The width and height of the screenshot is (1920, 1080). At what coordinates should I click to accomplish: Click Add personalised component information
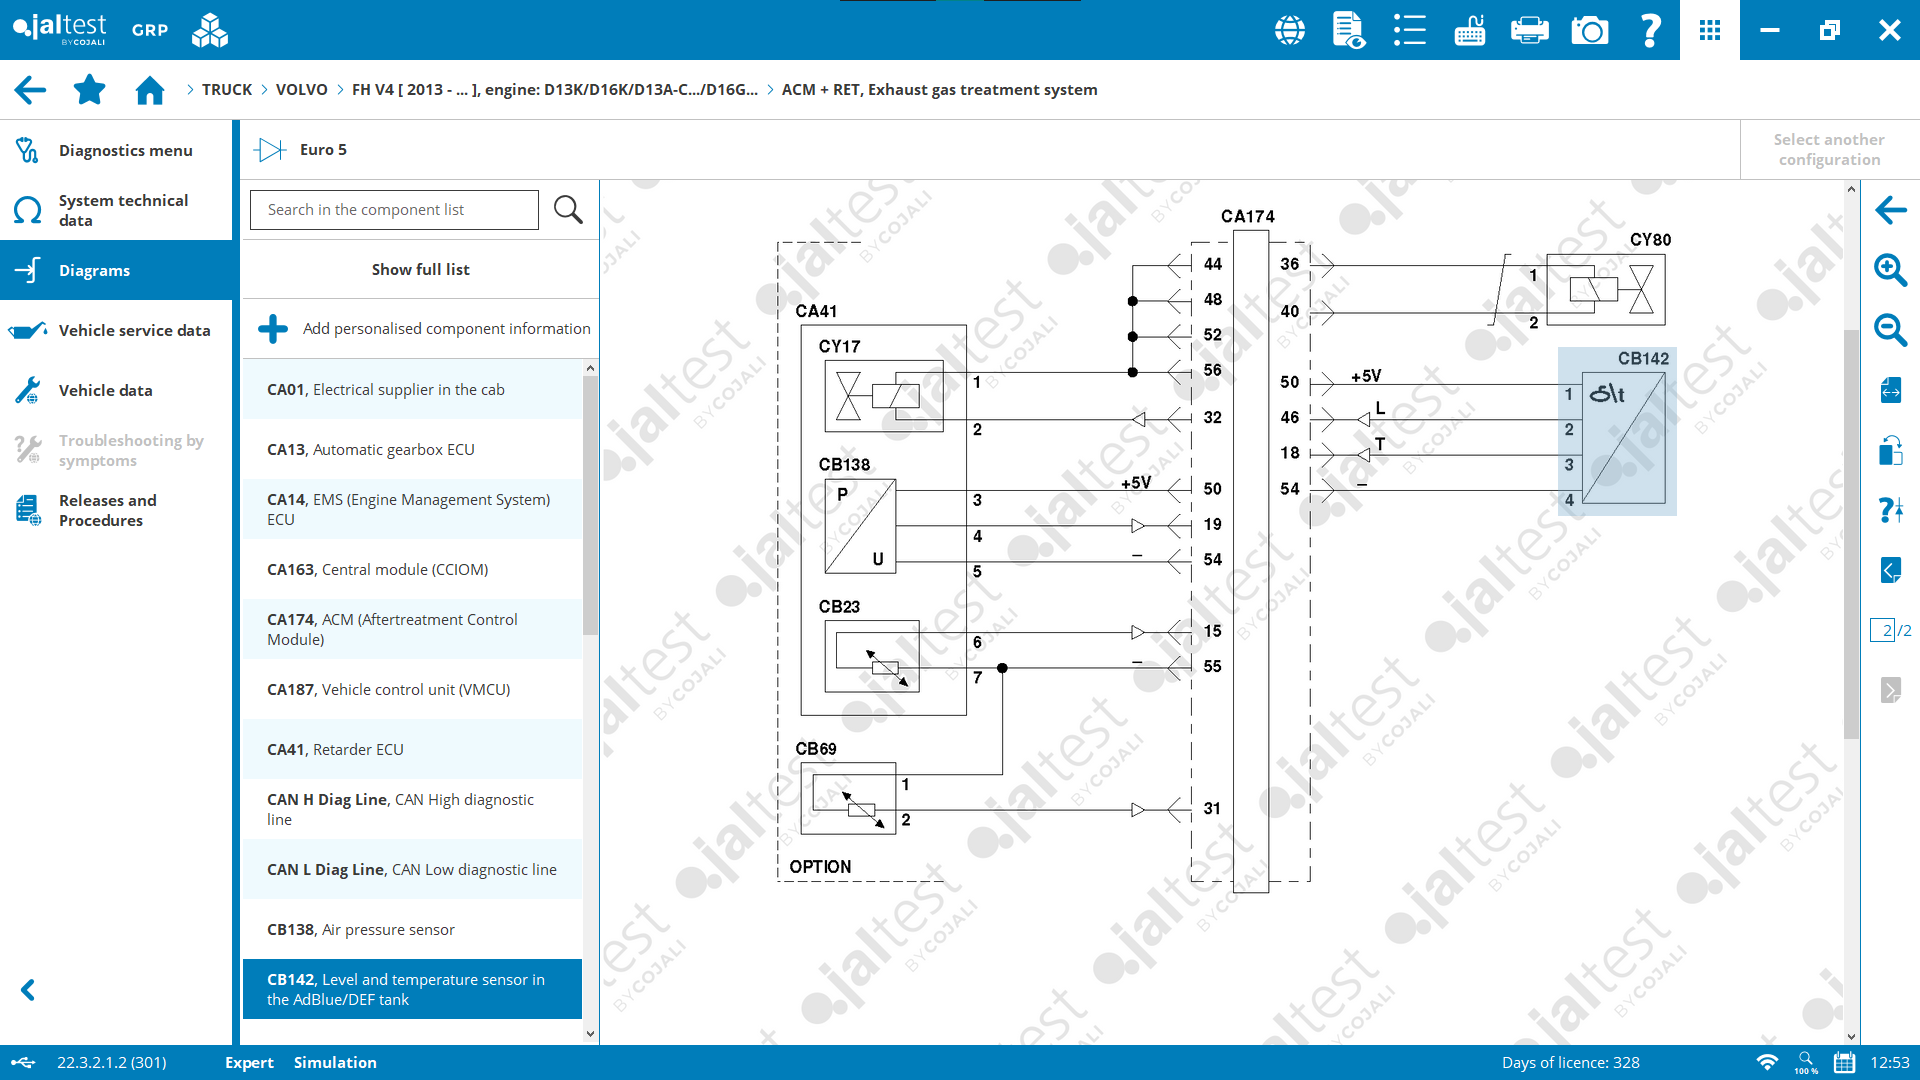pos(420,329)
